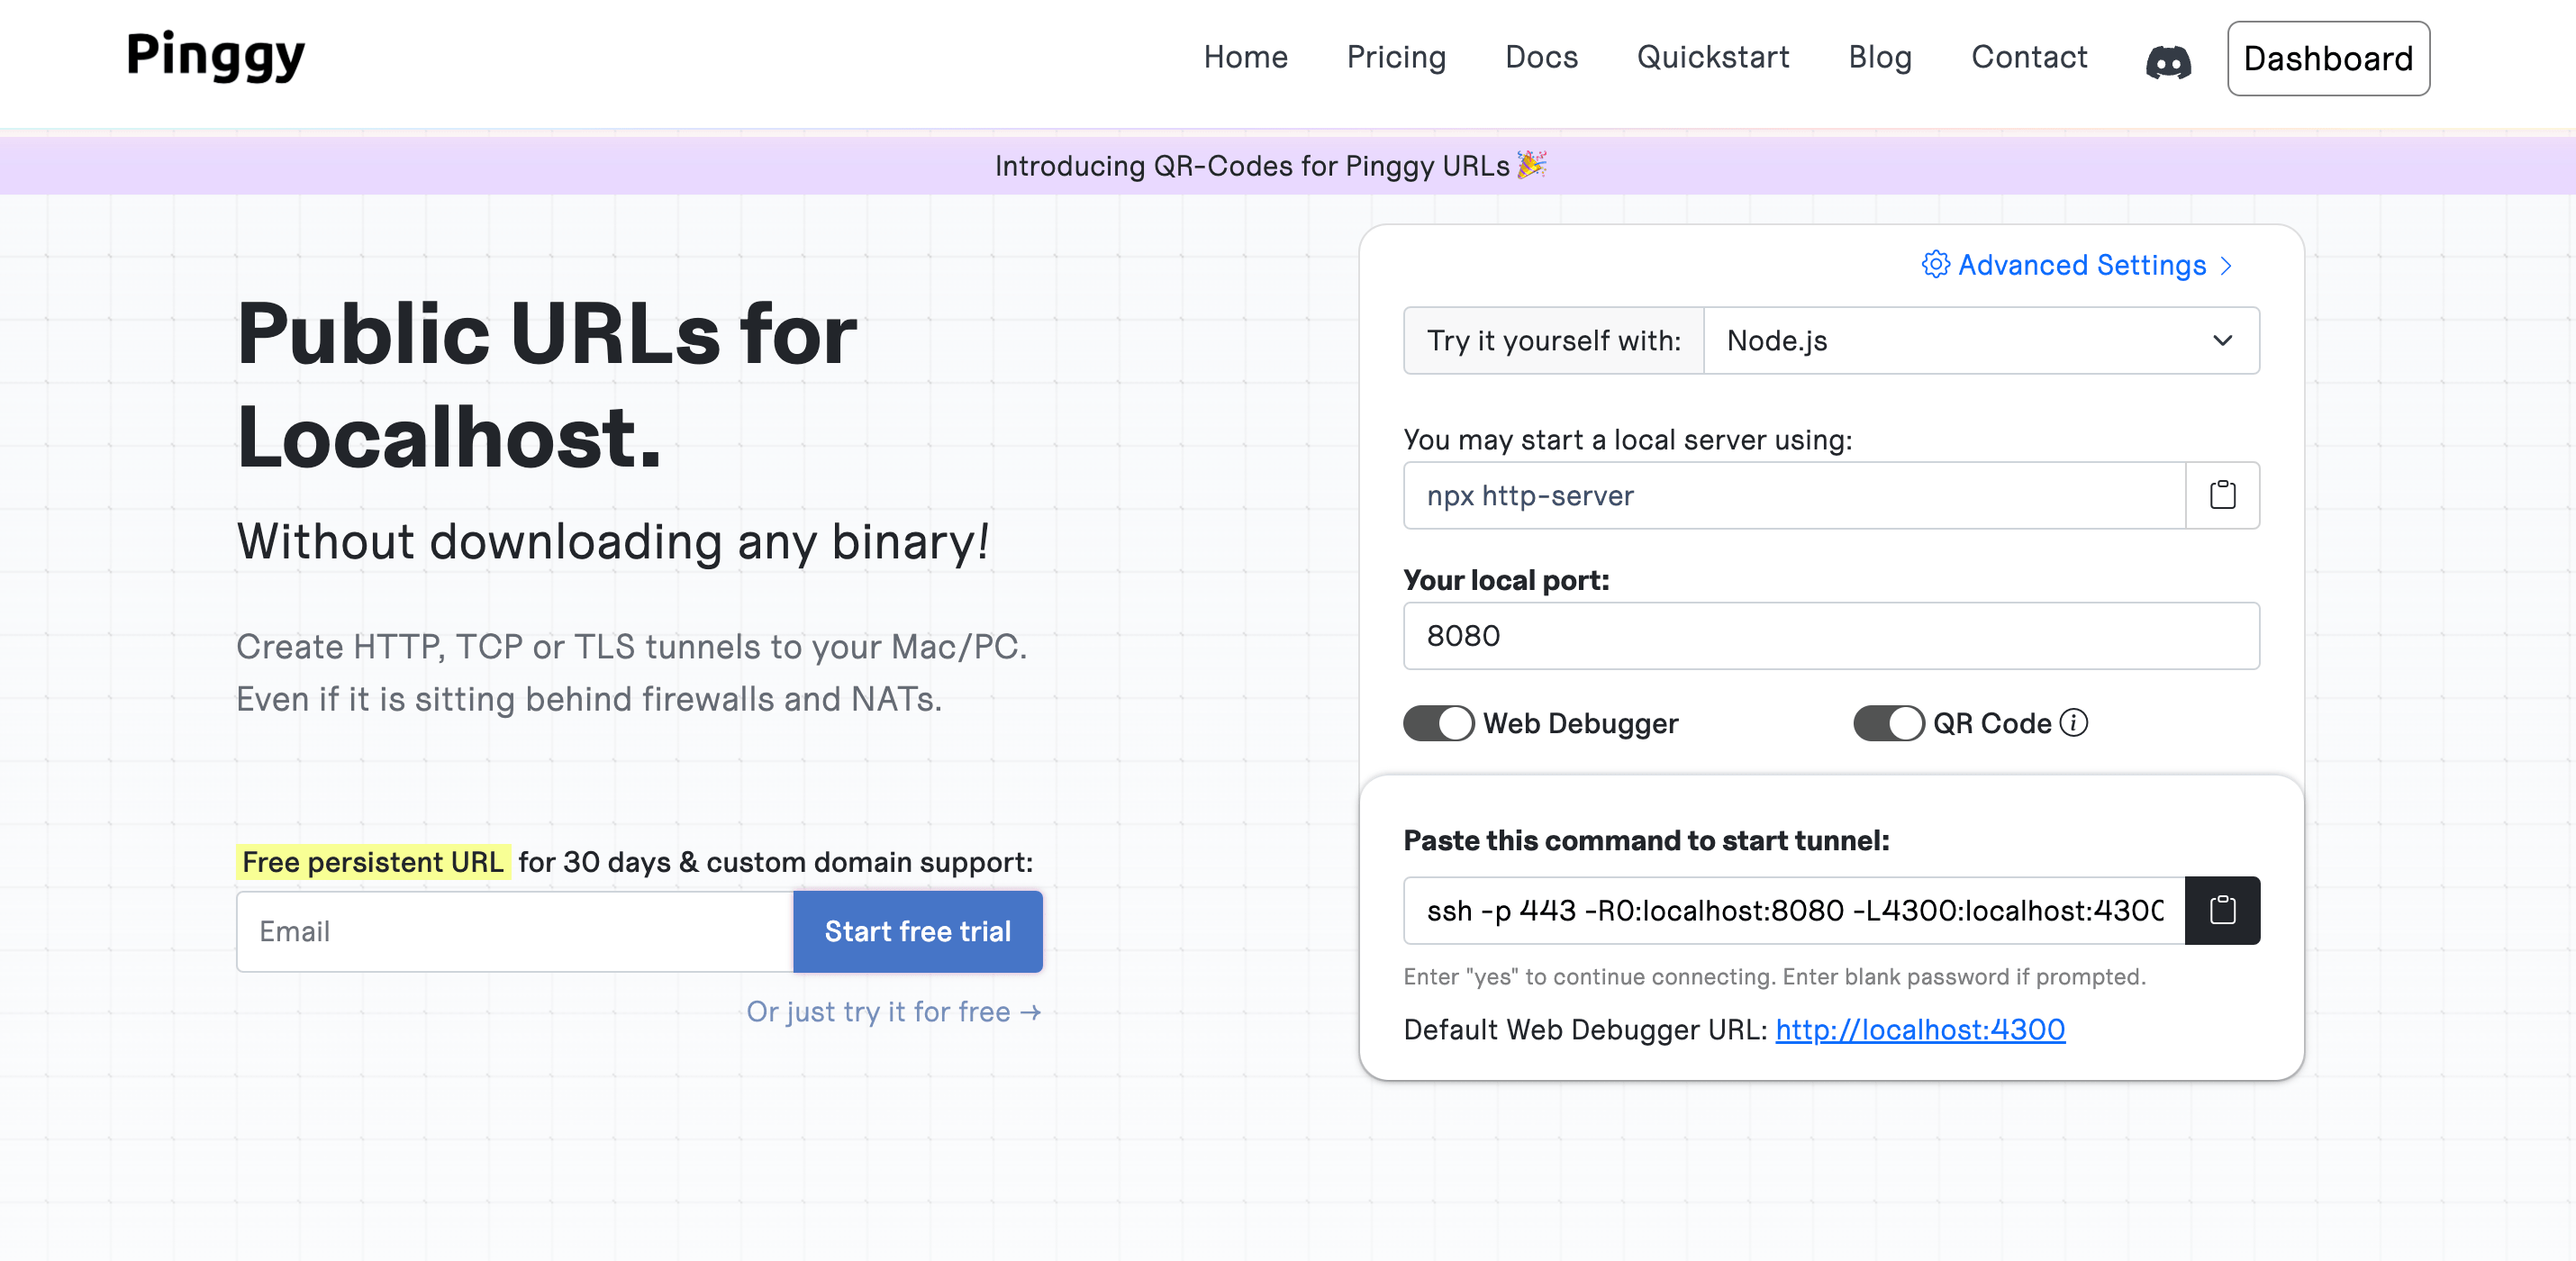Open the Dashboard button
The width and height of the screenshot is (2576, 1261).
click(2327, 59)
